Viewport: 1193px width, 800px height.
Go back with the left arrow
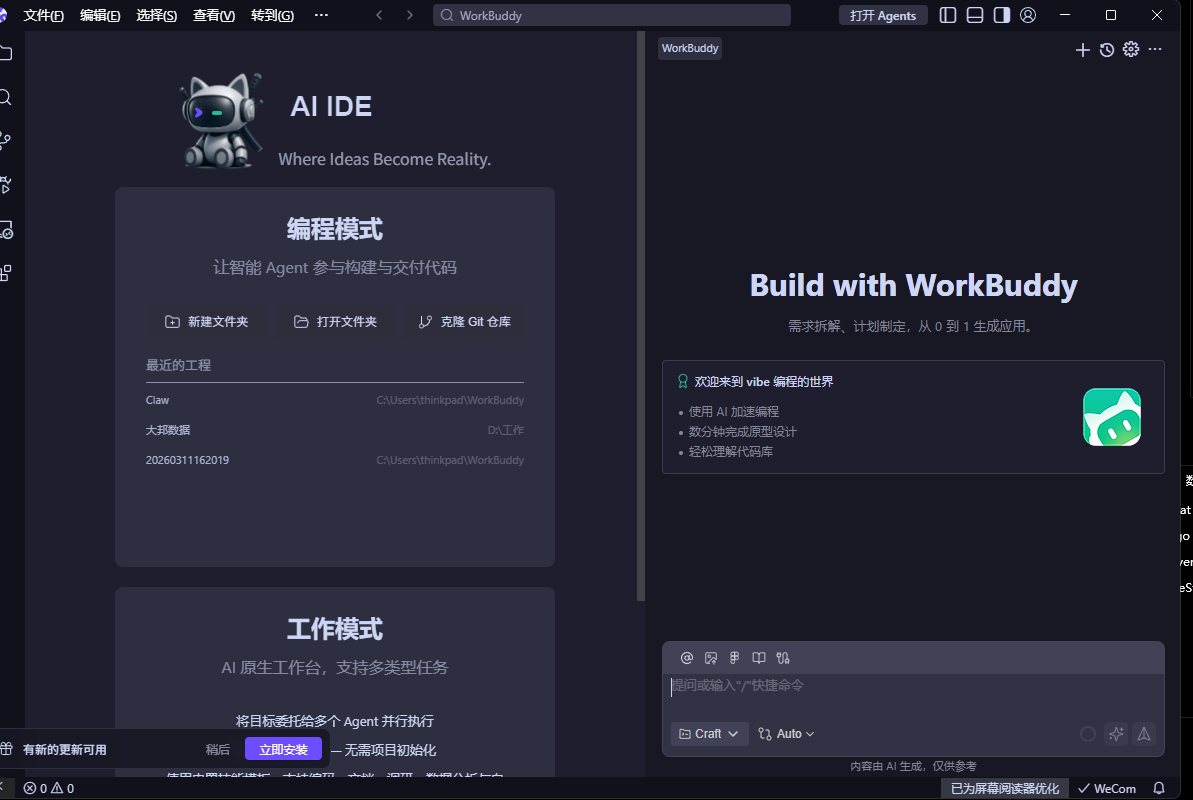pos(379,15)
